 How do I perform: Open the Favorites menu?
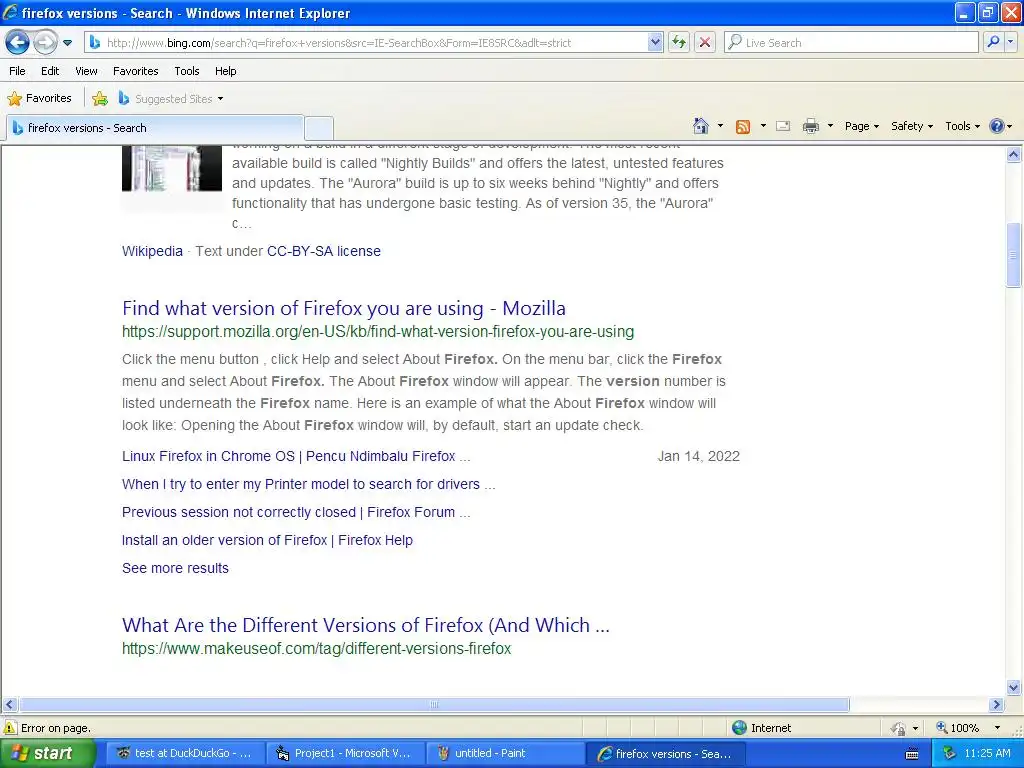(x=136, y=71)
